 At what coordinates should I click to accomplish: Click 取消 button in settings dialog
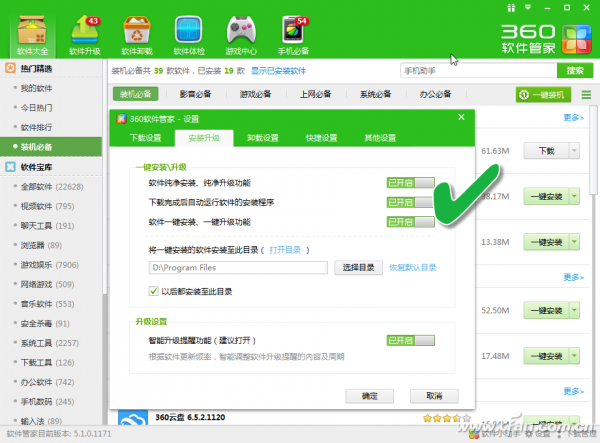pos(434,396)
